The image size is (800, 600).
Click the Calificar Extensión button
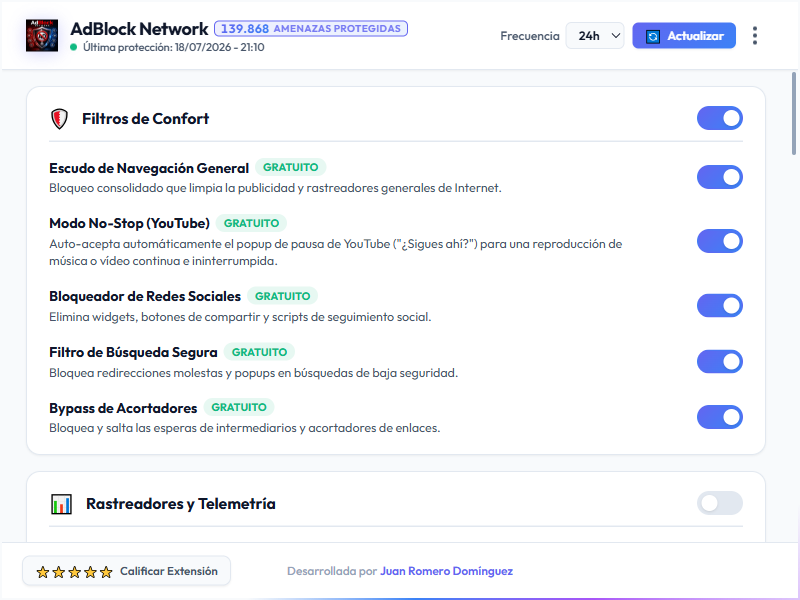(127, 571)
